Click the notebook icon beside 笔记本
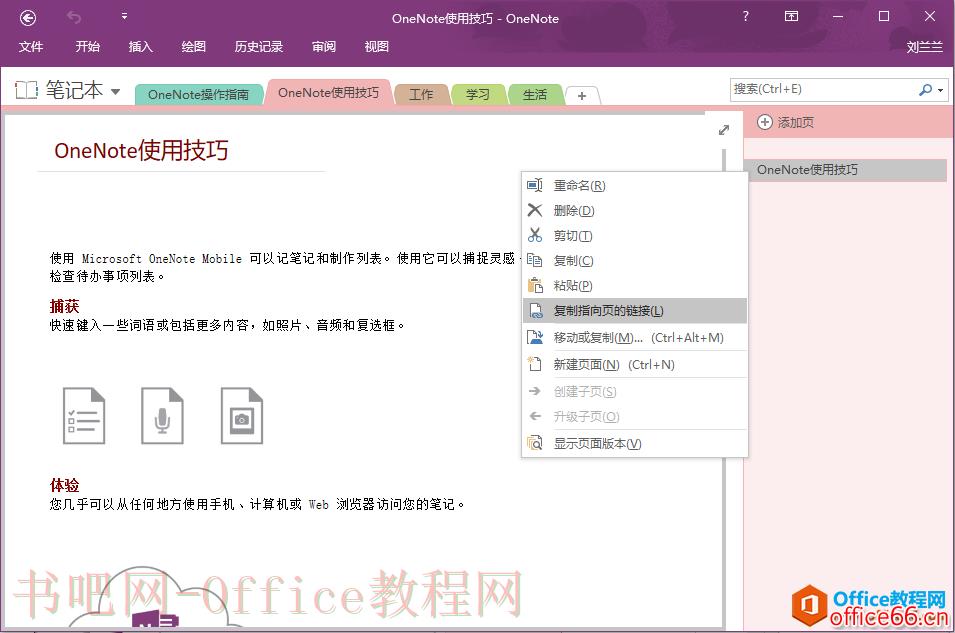This screenshot has height=633, width=955. click(x=27, y=90)
